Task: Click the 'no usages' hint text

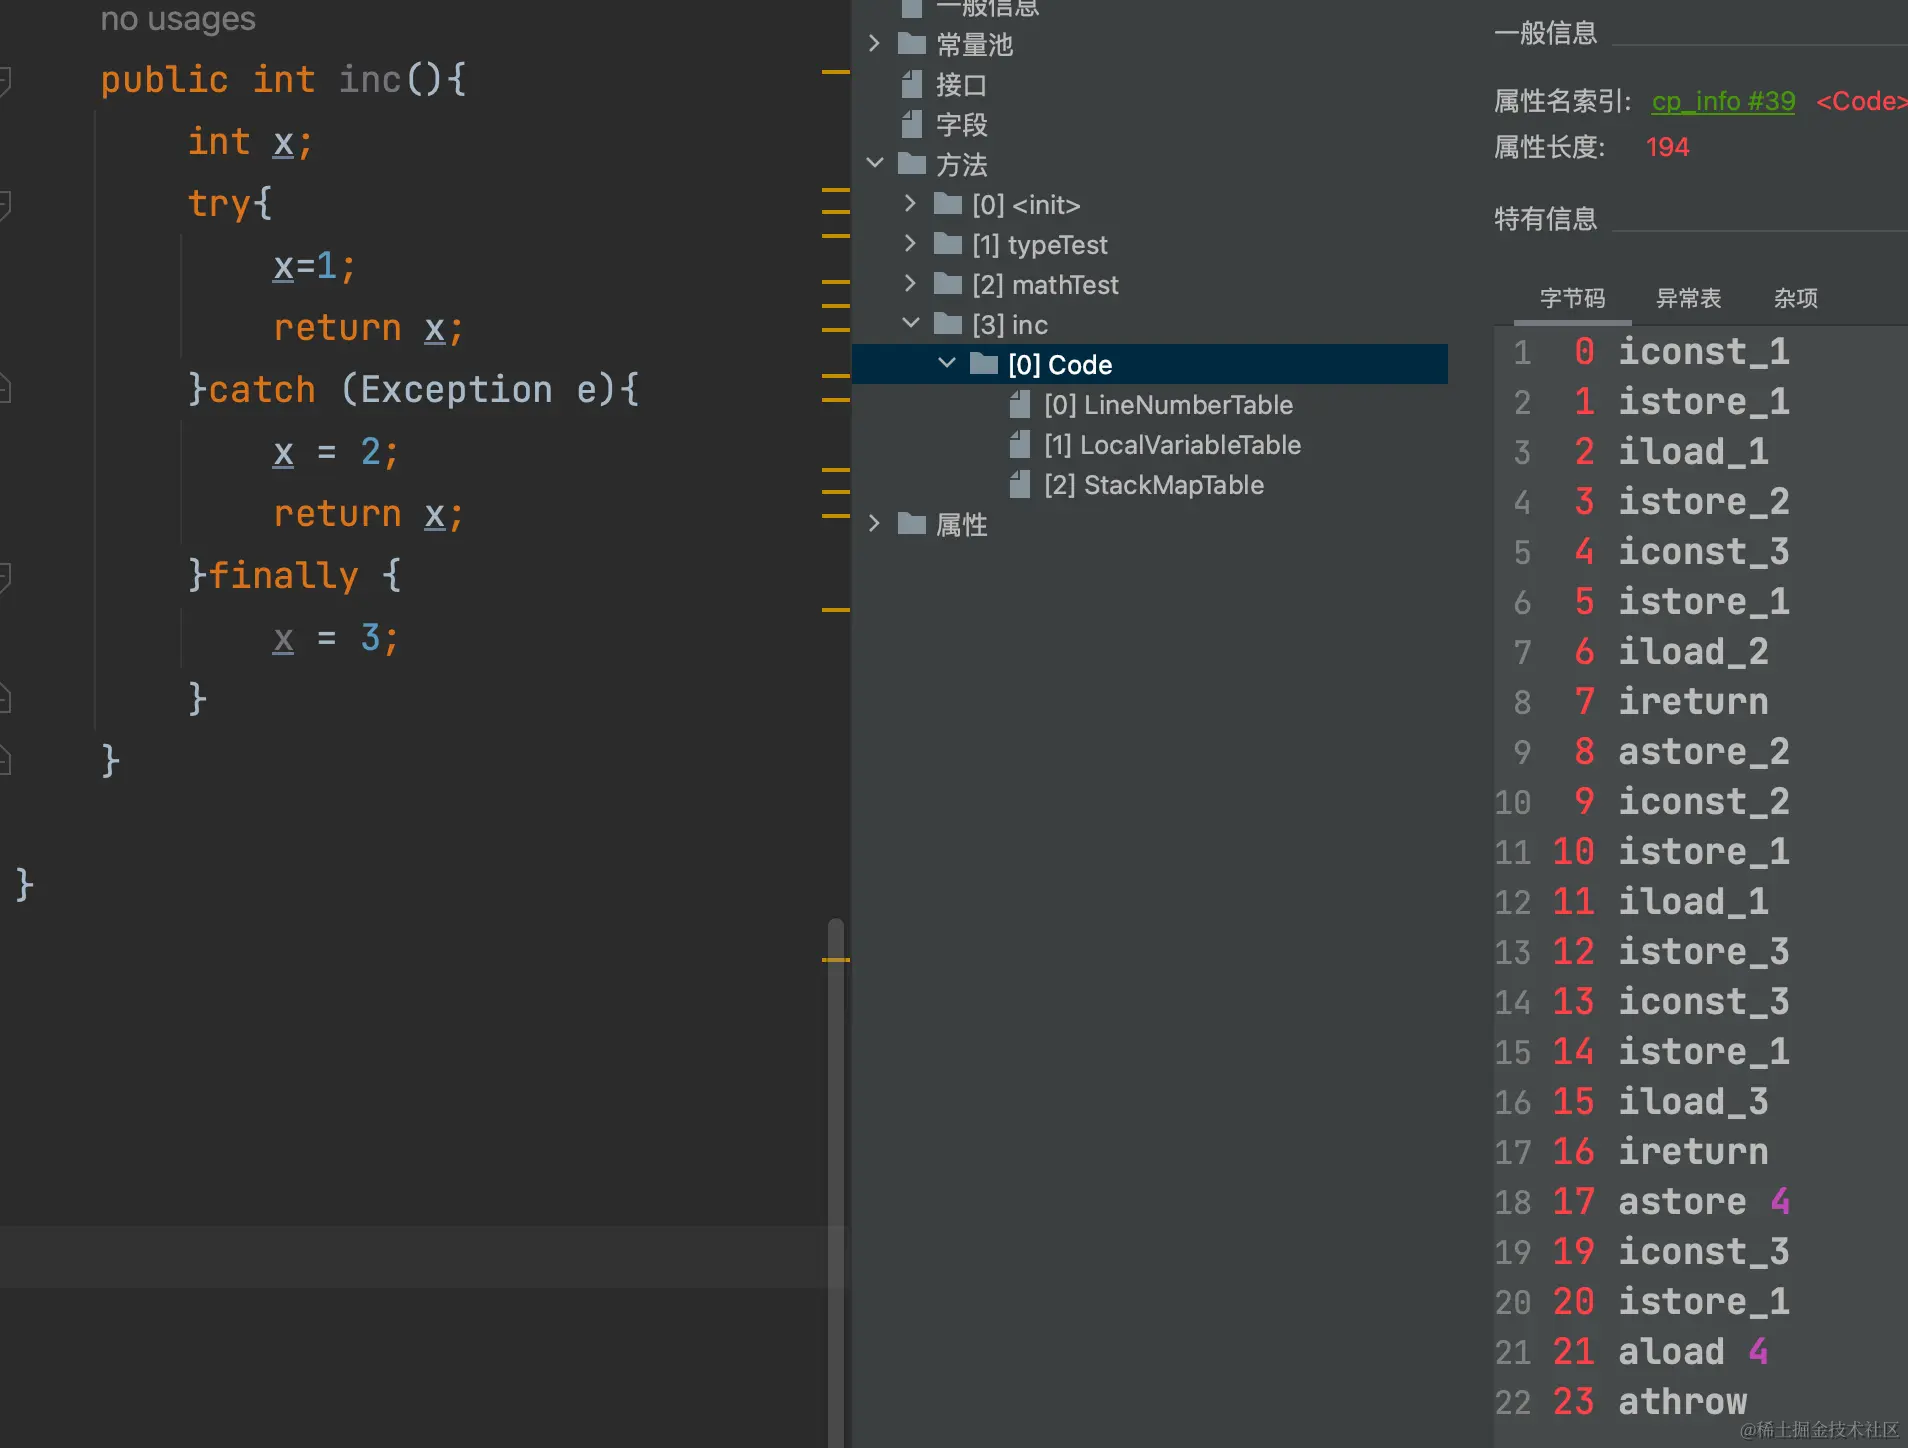Action: click(178, 18)
